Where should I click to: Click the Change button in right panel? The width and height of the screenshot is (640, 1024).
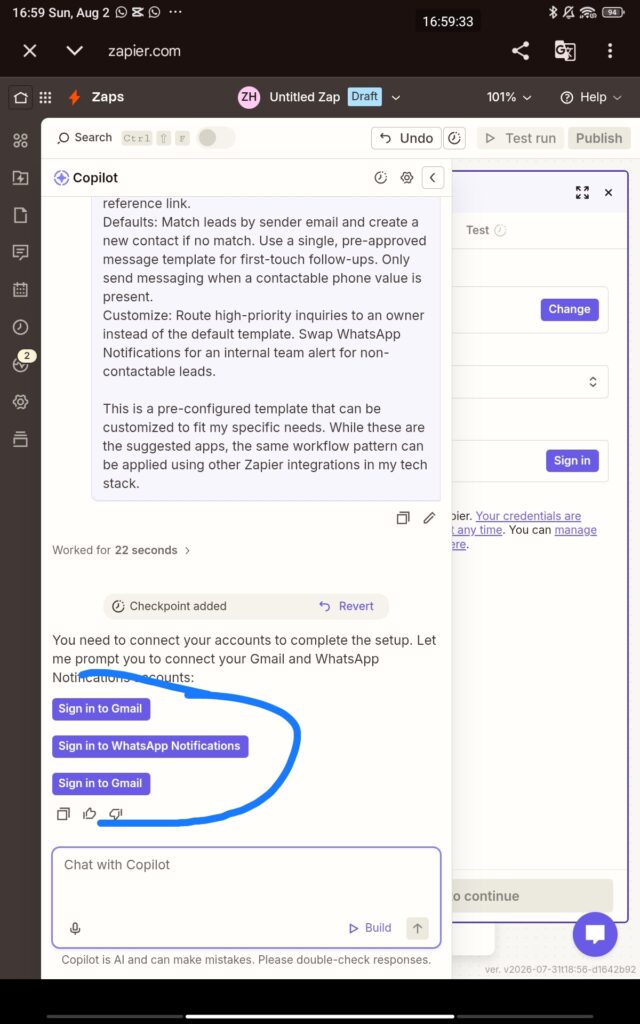point(569,310)
